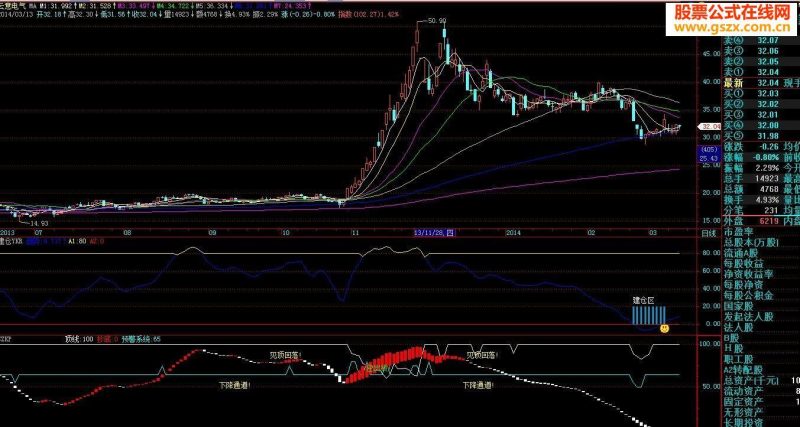The width and height of the screenshot is (800, 427).
Task: Select the 买④ 32.00 bid row
Action: click(x=751, y=125)
